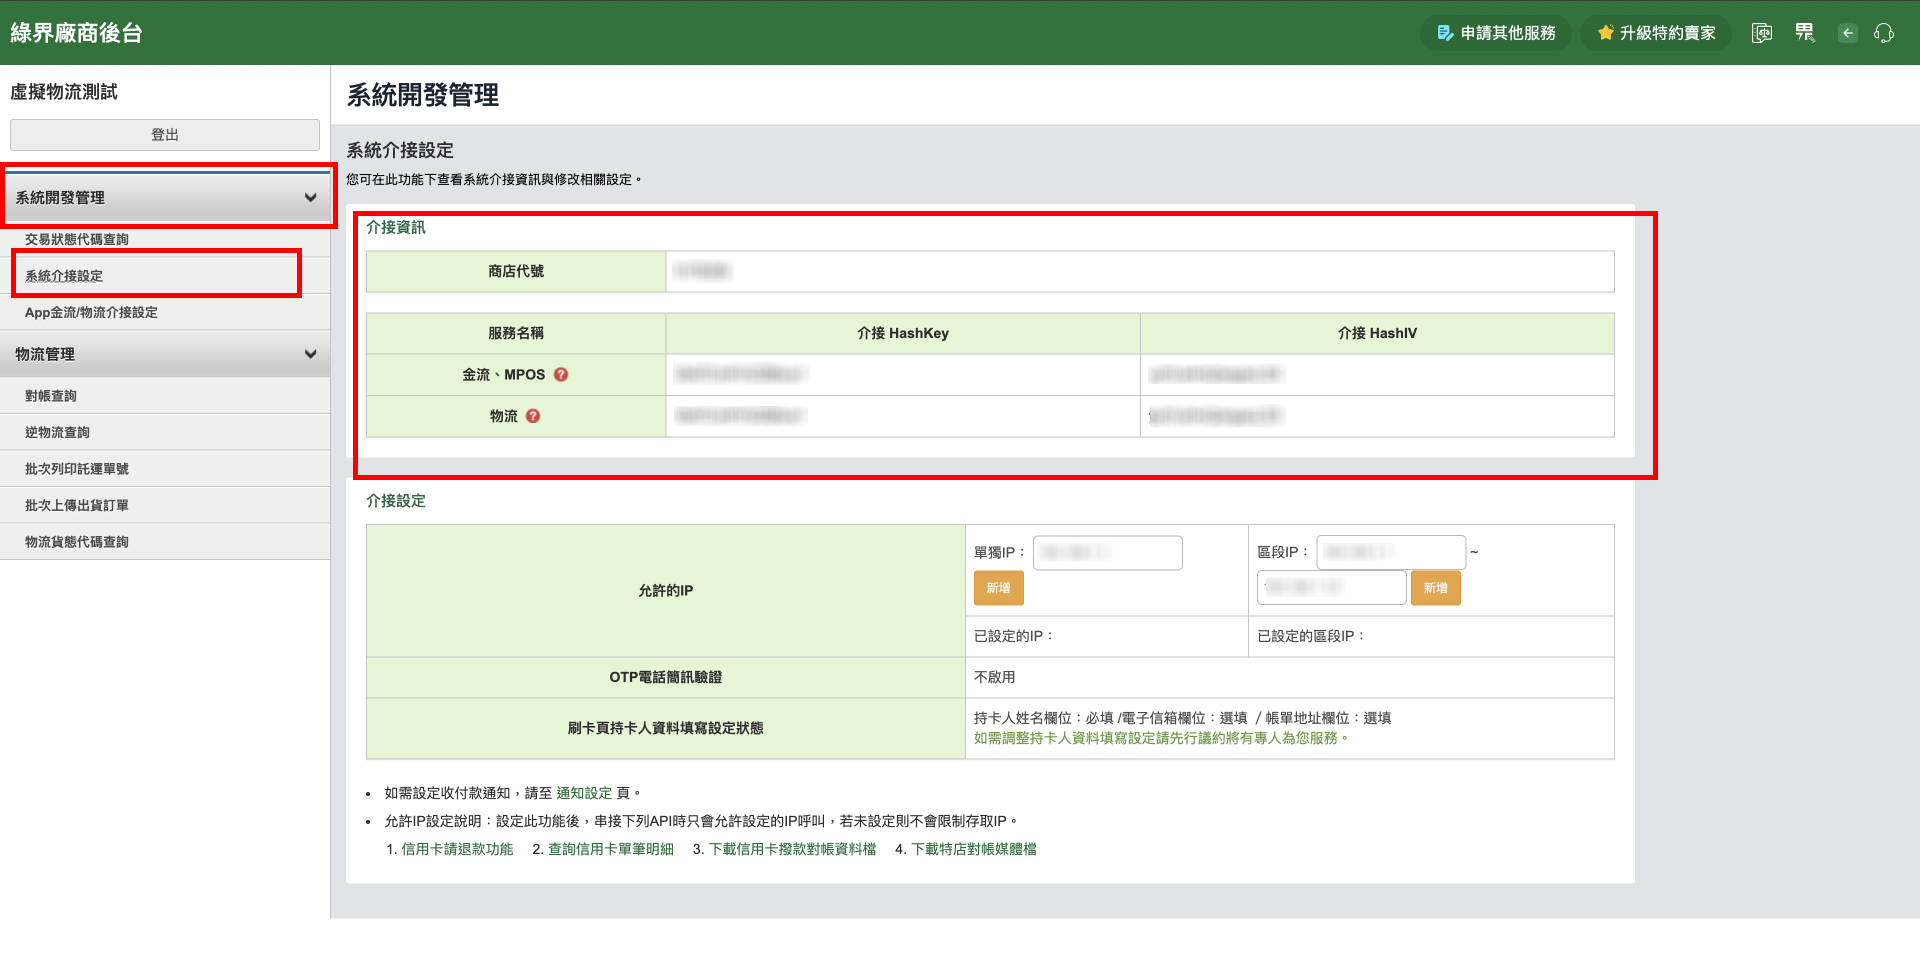The width and height of the screenshot is (1920, 959).
Task: Follow the 通知設定 link
Action: point(584,793)
